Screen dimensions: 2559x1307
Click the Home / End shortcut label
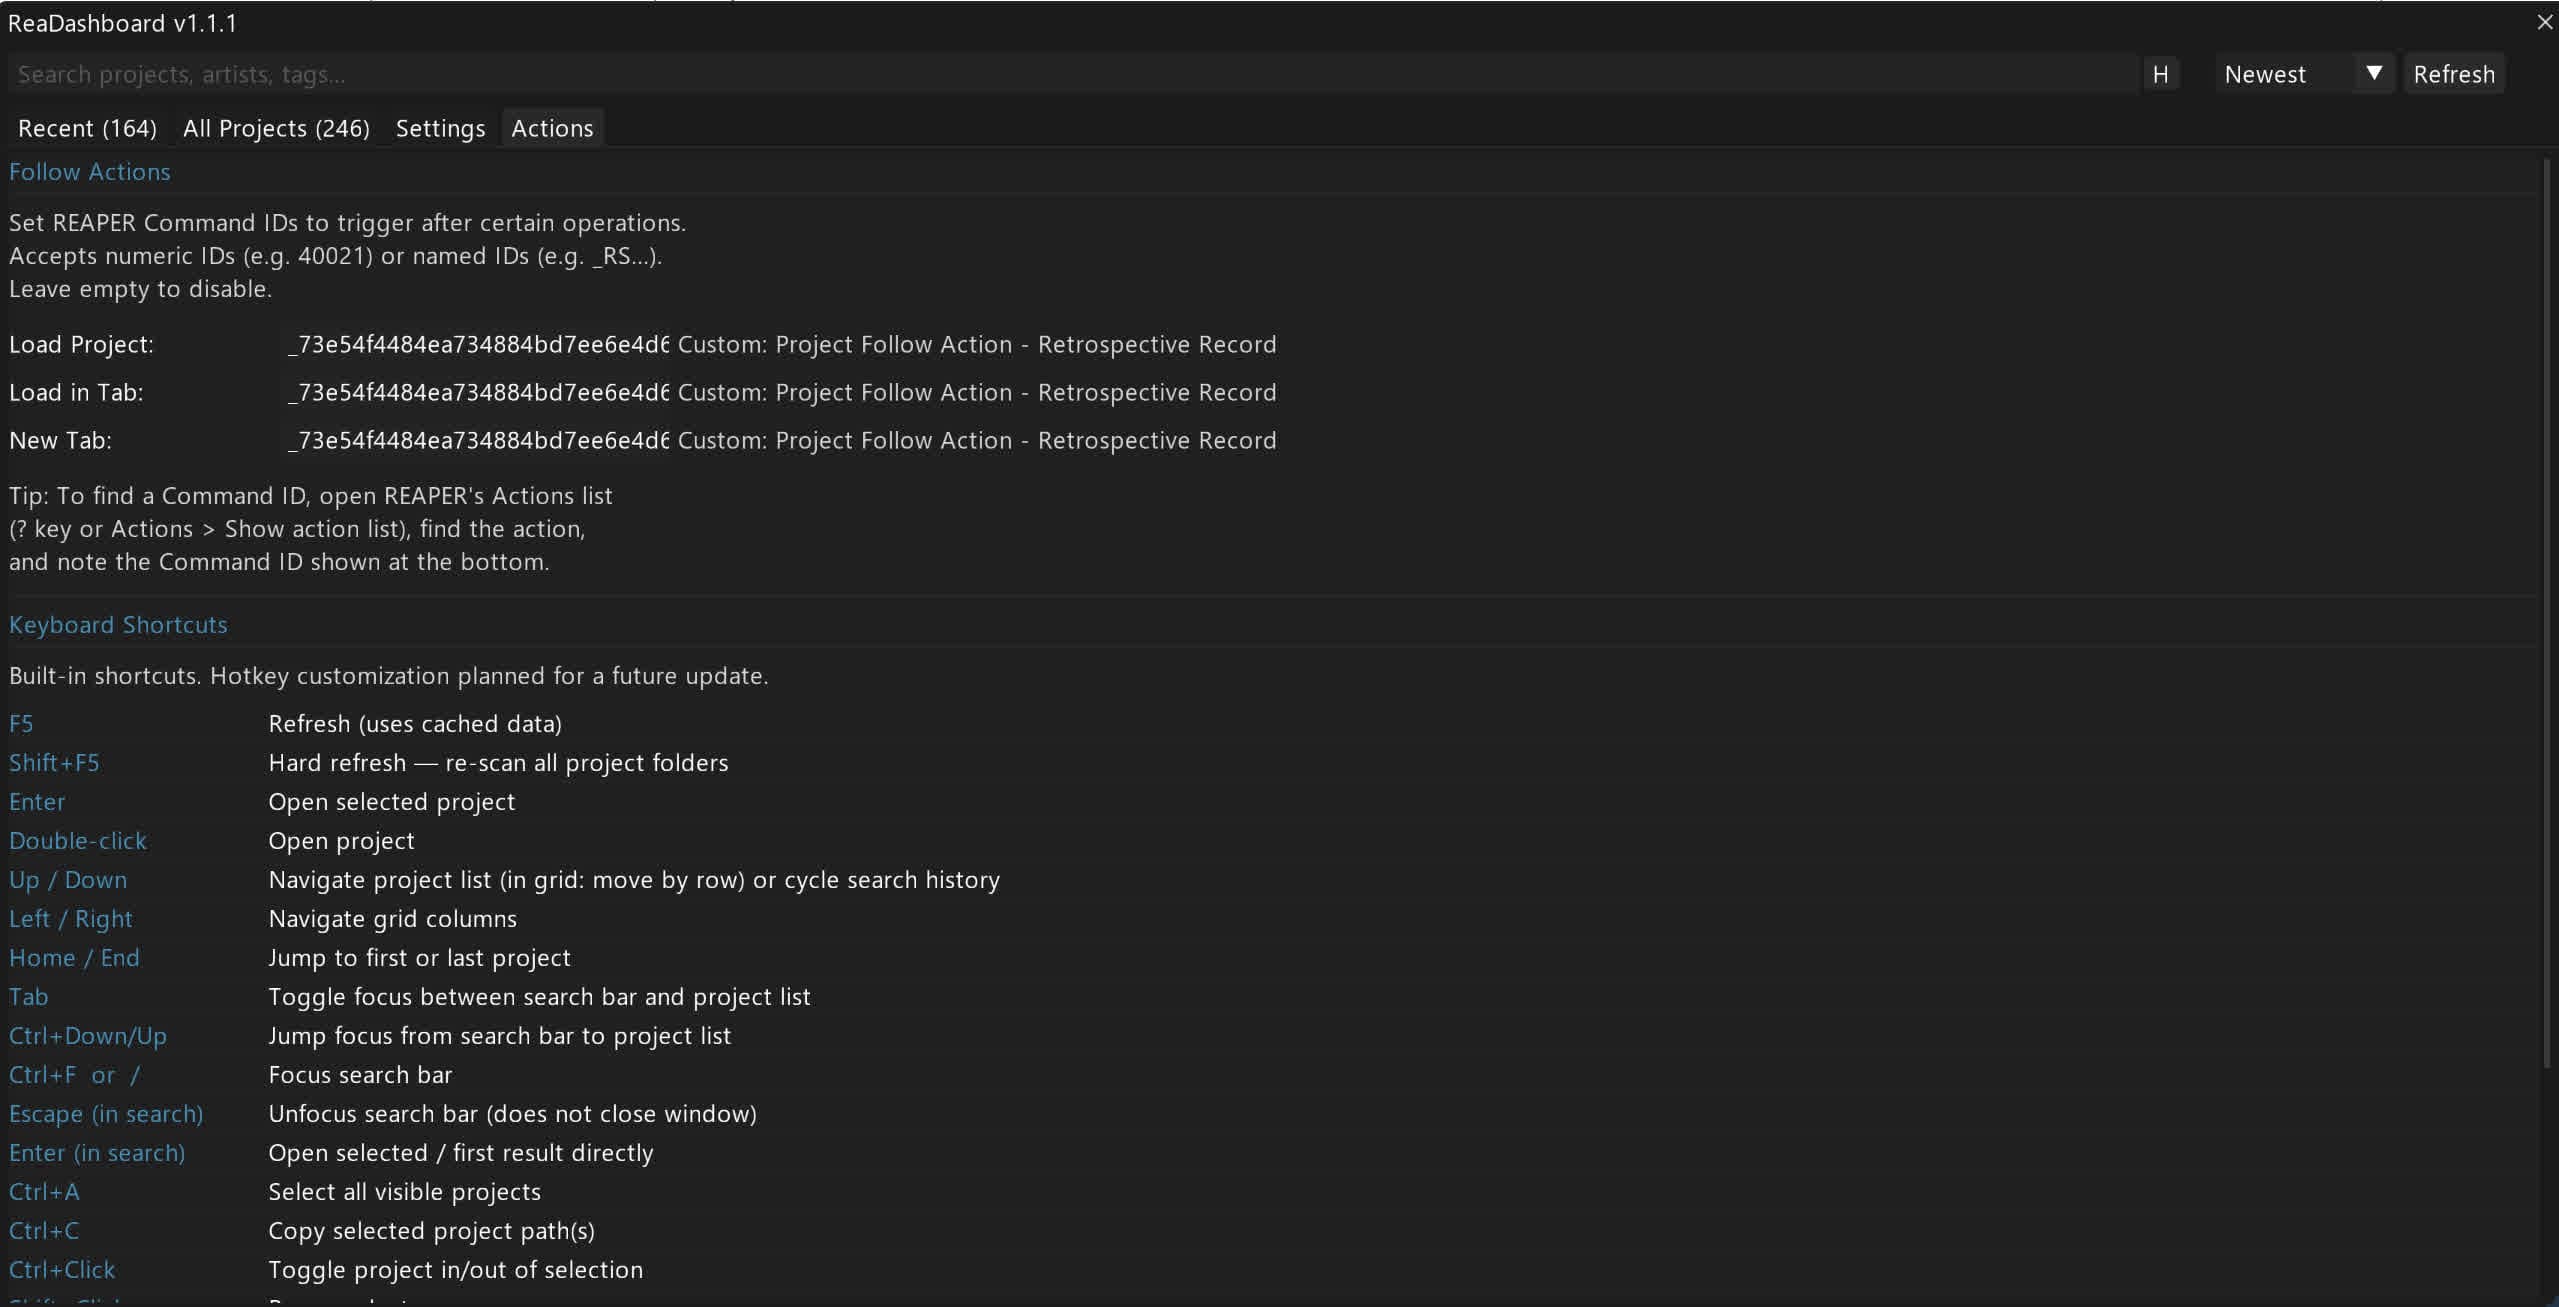[x=74, y=958]
